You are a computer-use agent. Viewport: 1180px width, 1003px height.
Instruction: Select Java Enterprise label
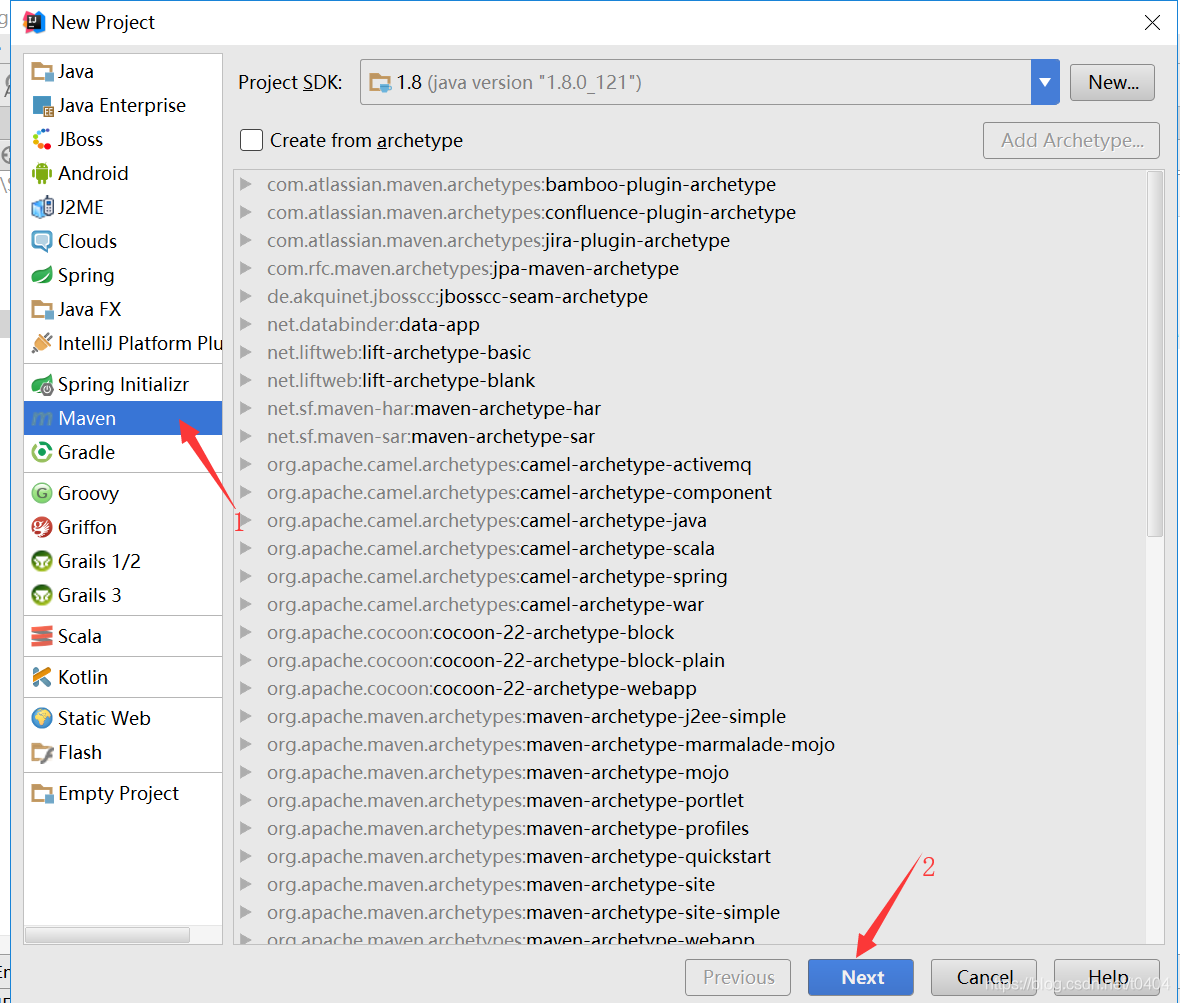pos(122,106)
